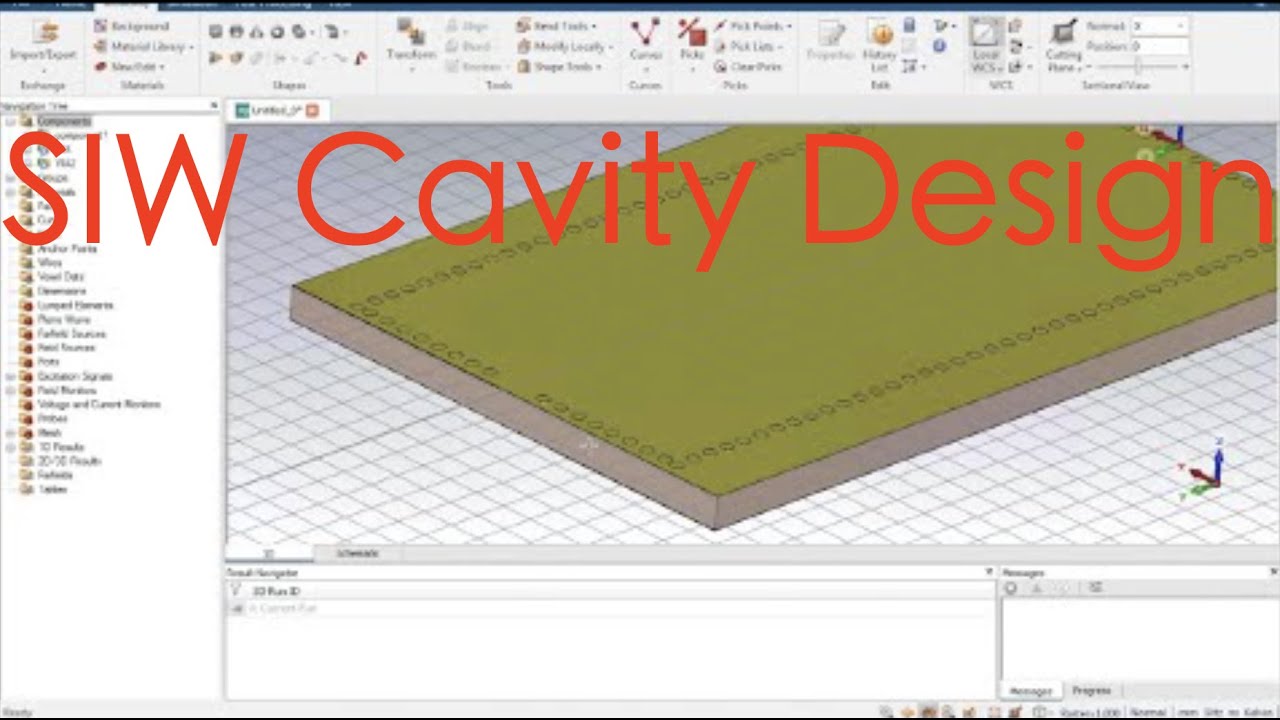Open the Bend Tools dropdown
Screen dimensions: 1280x720
[557, 25]
